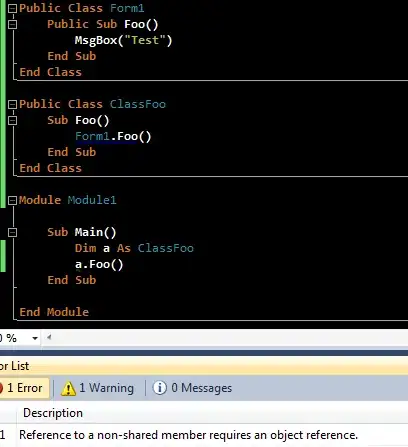The width and height of the screenshot is (408, 447).
Task: Collapse the Public Class Form1 block
Action: (x=12, y=8)
